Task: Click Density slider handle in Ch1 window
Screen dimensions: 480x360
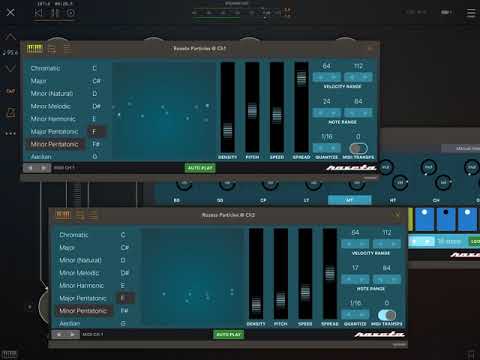Action: (228, 130)
